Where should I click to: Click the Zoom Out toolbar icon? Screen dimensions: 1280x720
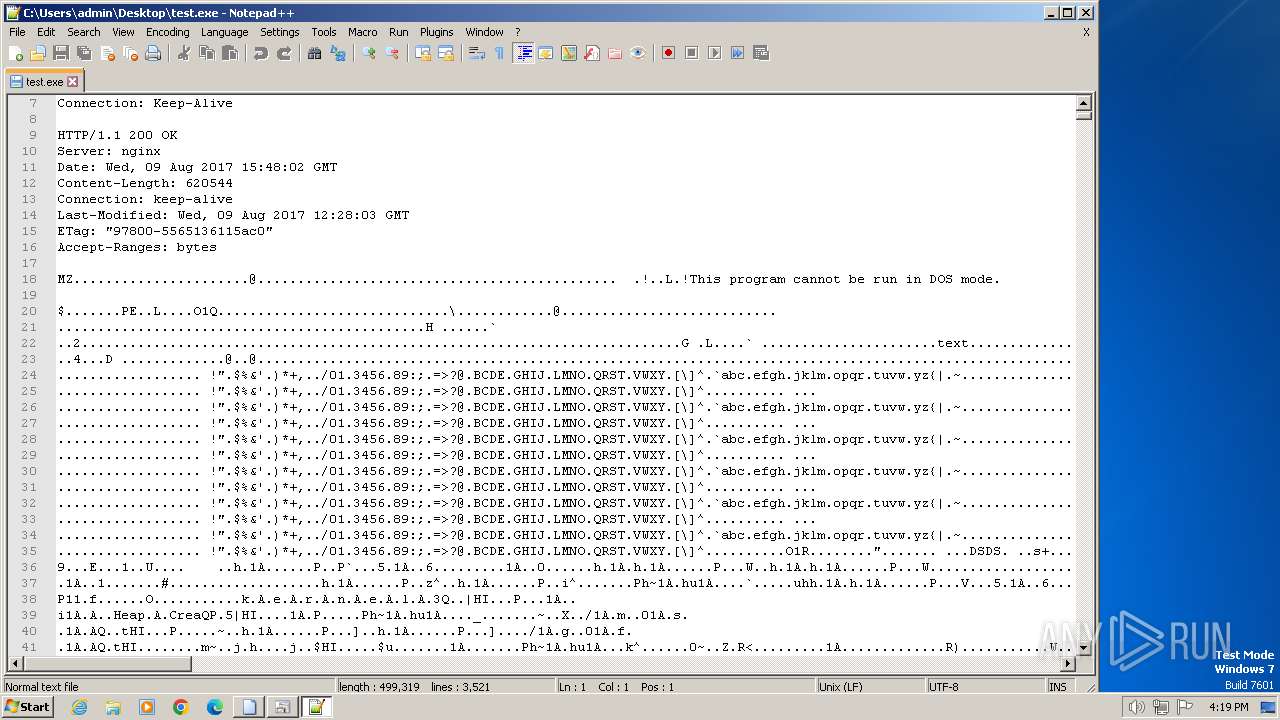click(x=392, y=53)
